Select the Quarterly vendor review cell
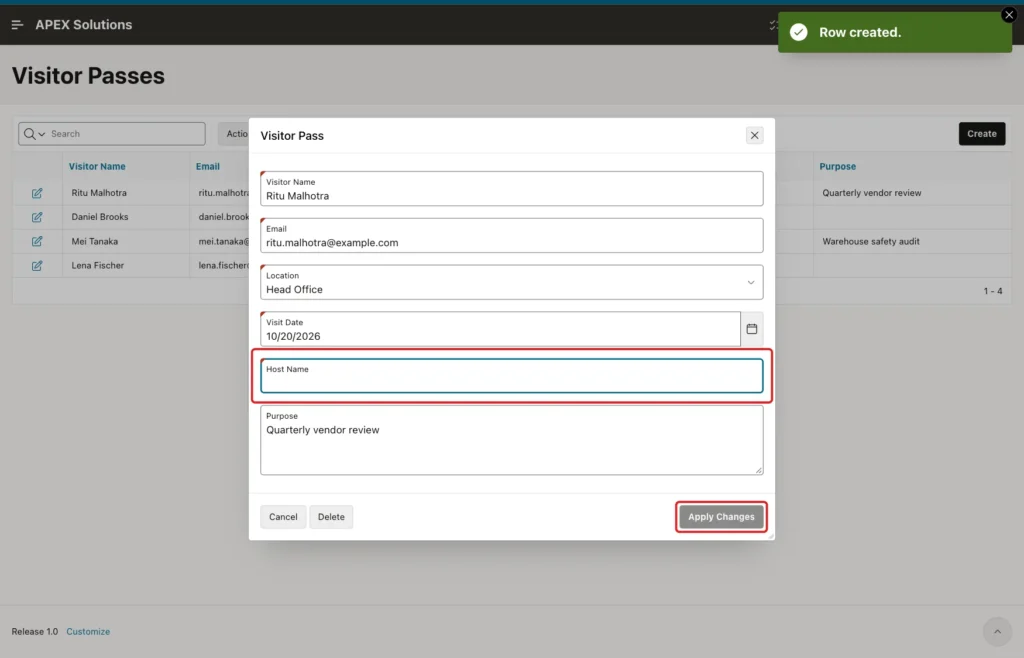 872,193
